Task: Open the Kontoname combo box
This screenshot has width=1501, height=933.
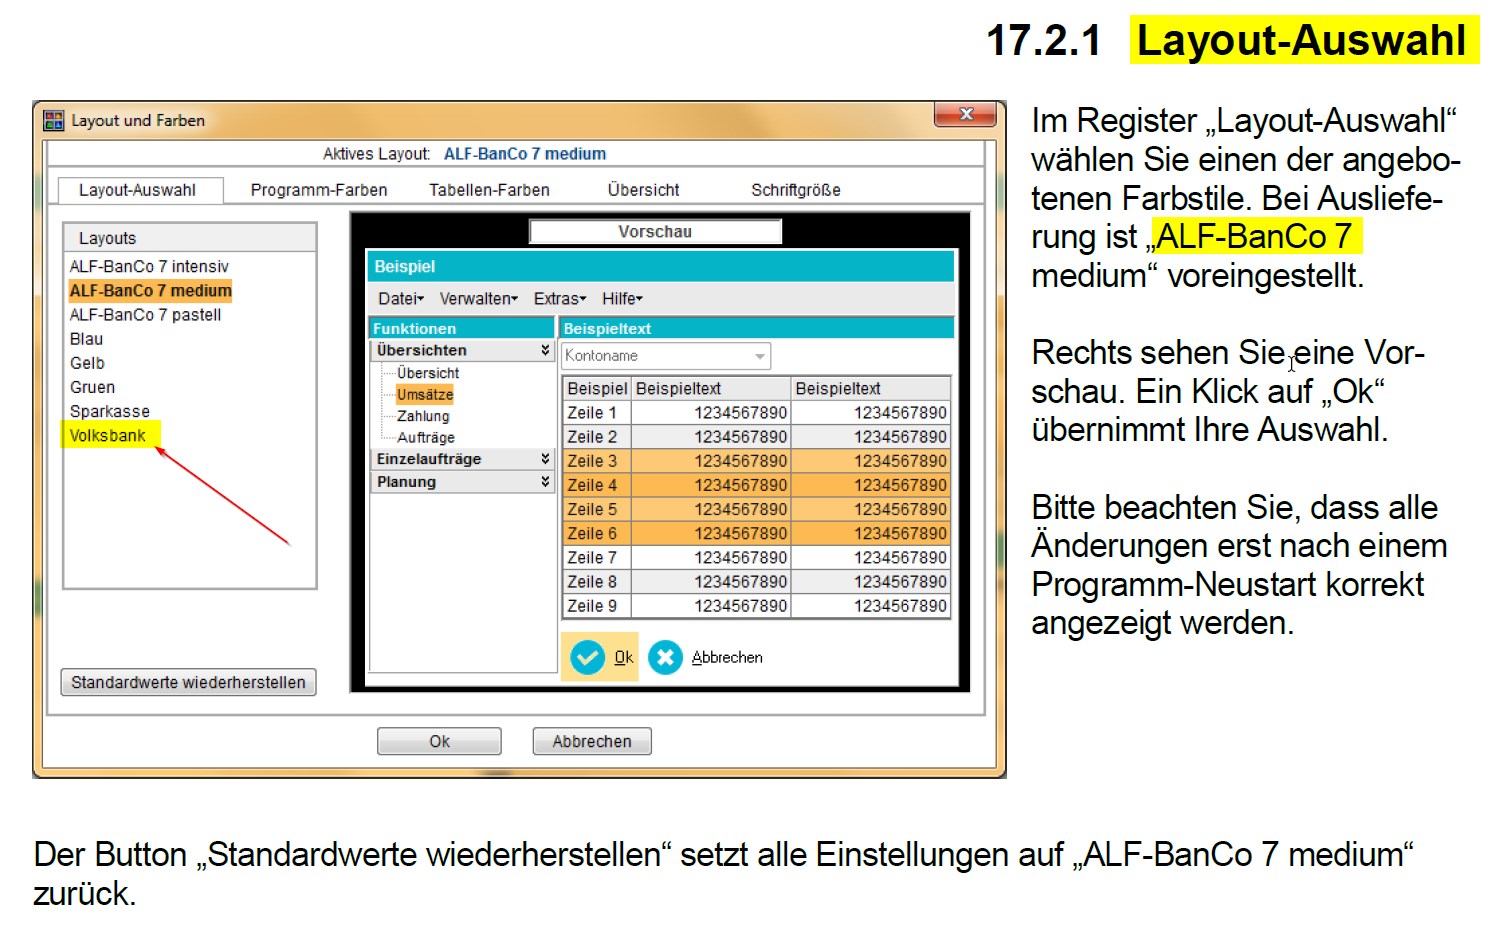Action: [758, 356]
